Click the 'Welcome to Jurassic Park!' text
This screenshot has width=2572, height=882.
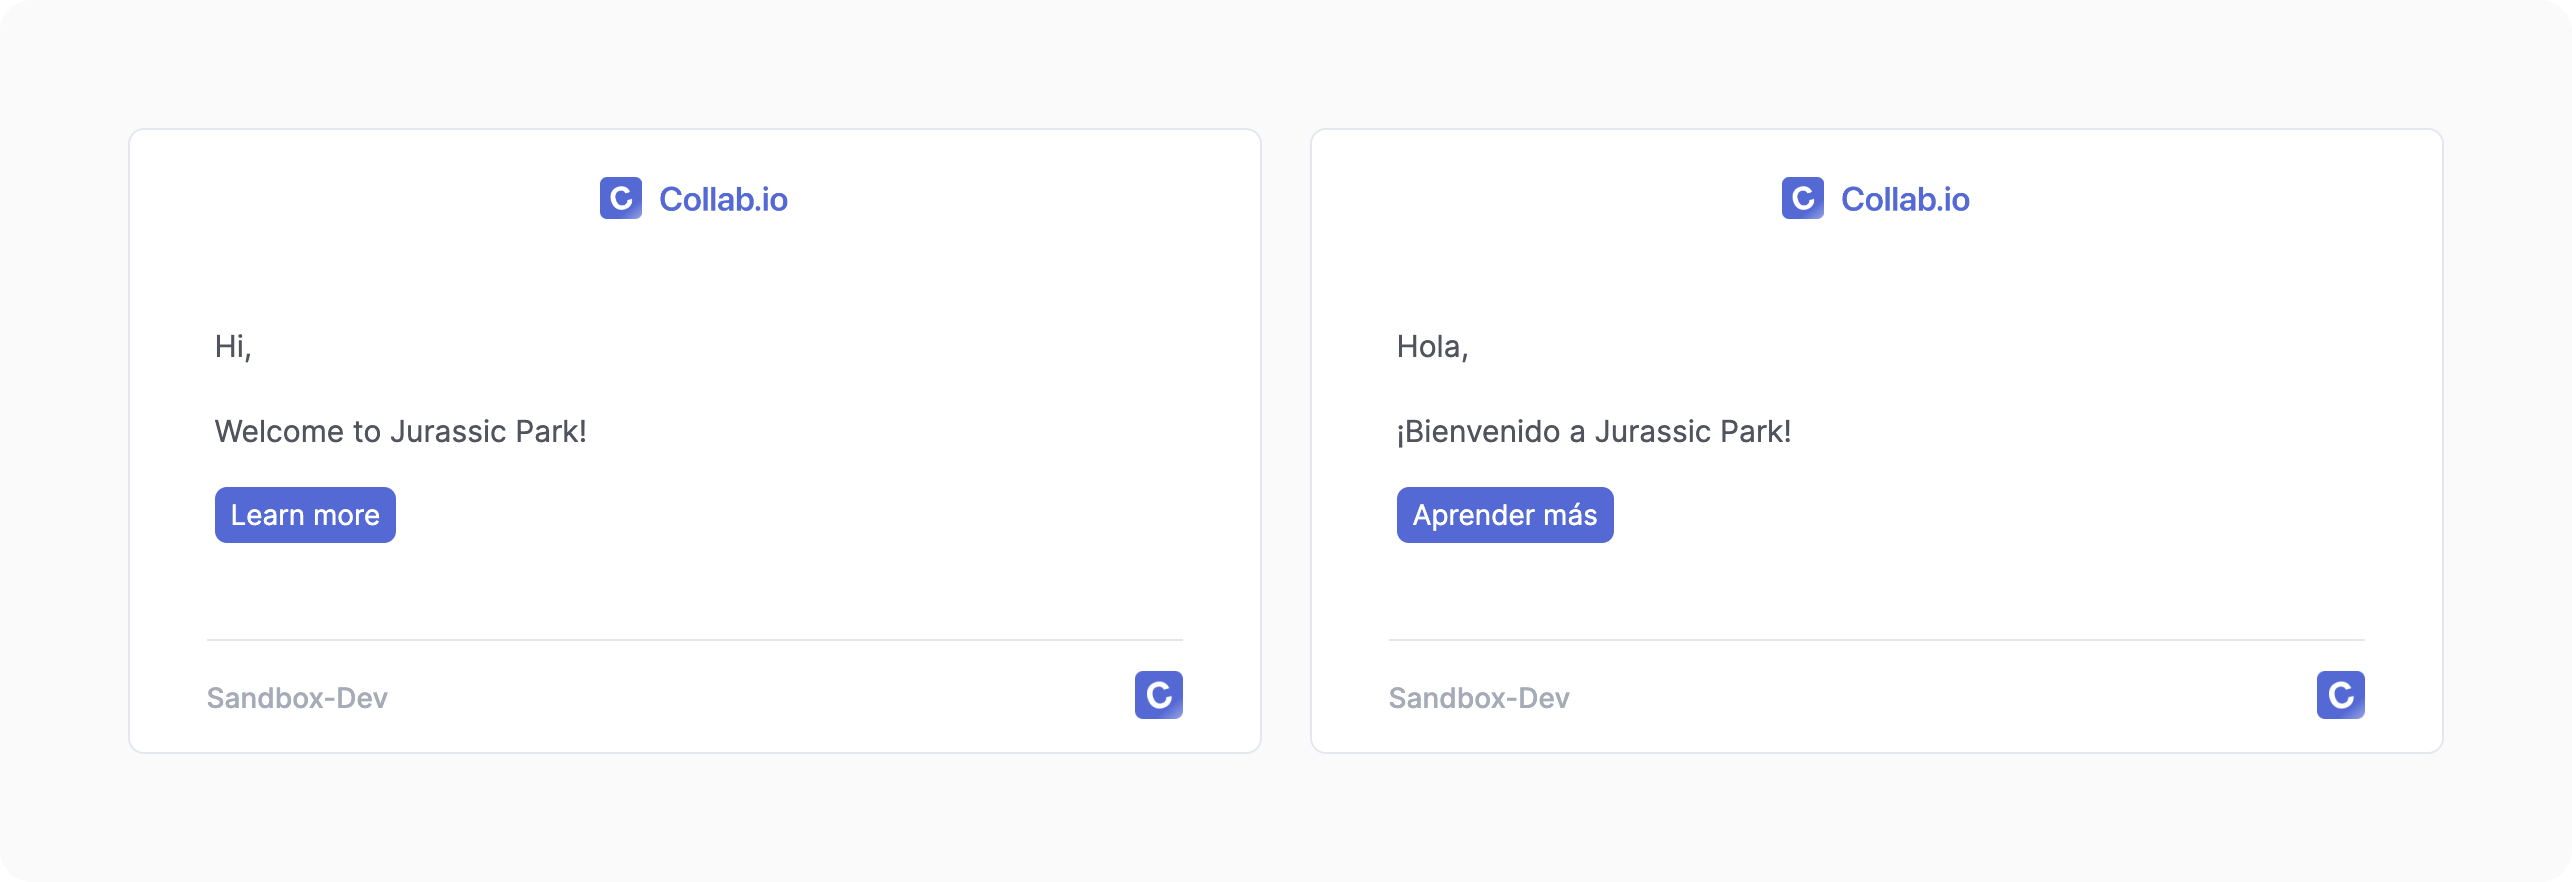coord(400,431)
